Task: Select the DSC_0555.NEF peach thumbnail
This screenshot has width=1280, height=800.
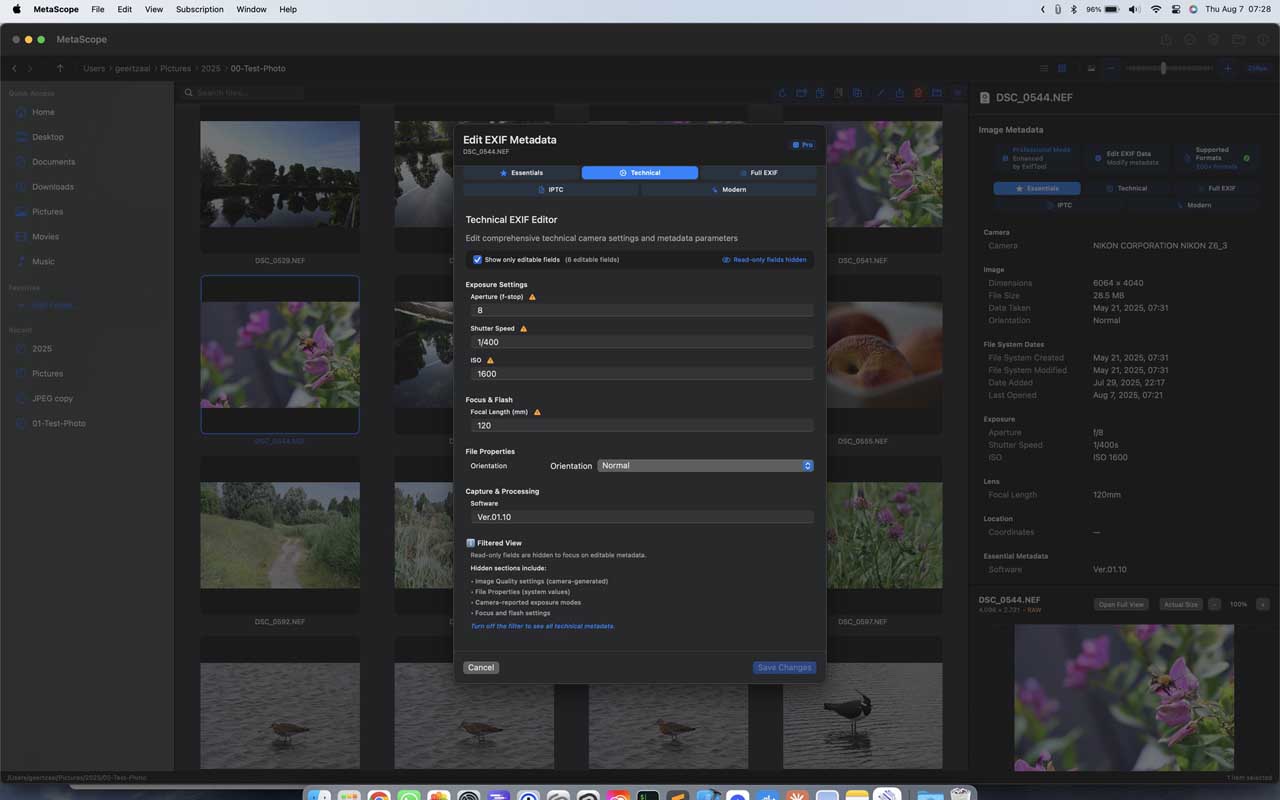Action: [x=862, y=355]
